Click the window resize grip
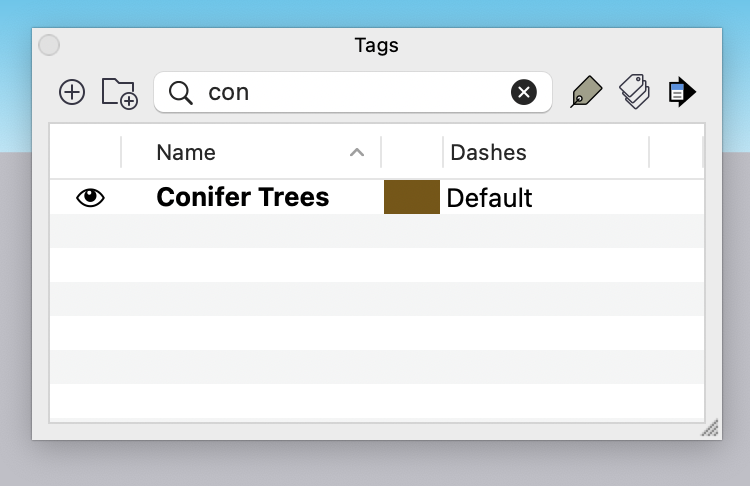The image size is (750, 486). 711,428
